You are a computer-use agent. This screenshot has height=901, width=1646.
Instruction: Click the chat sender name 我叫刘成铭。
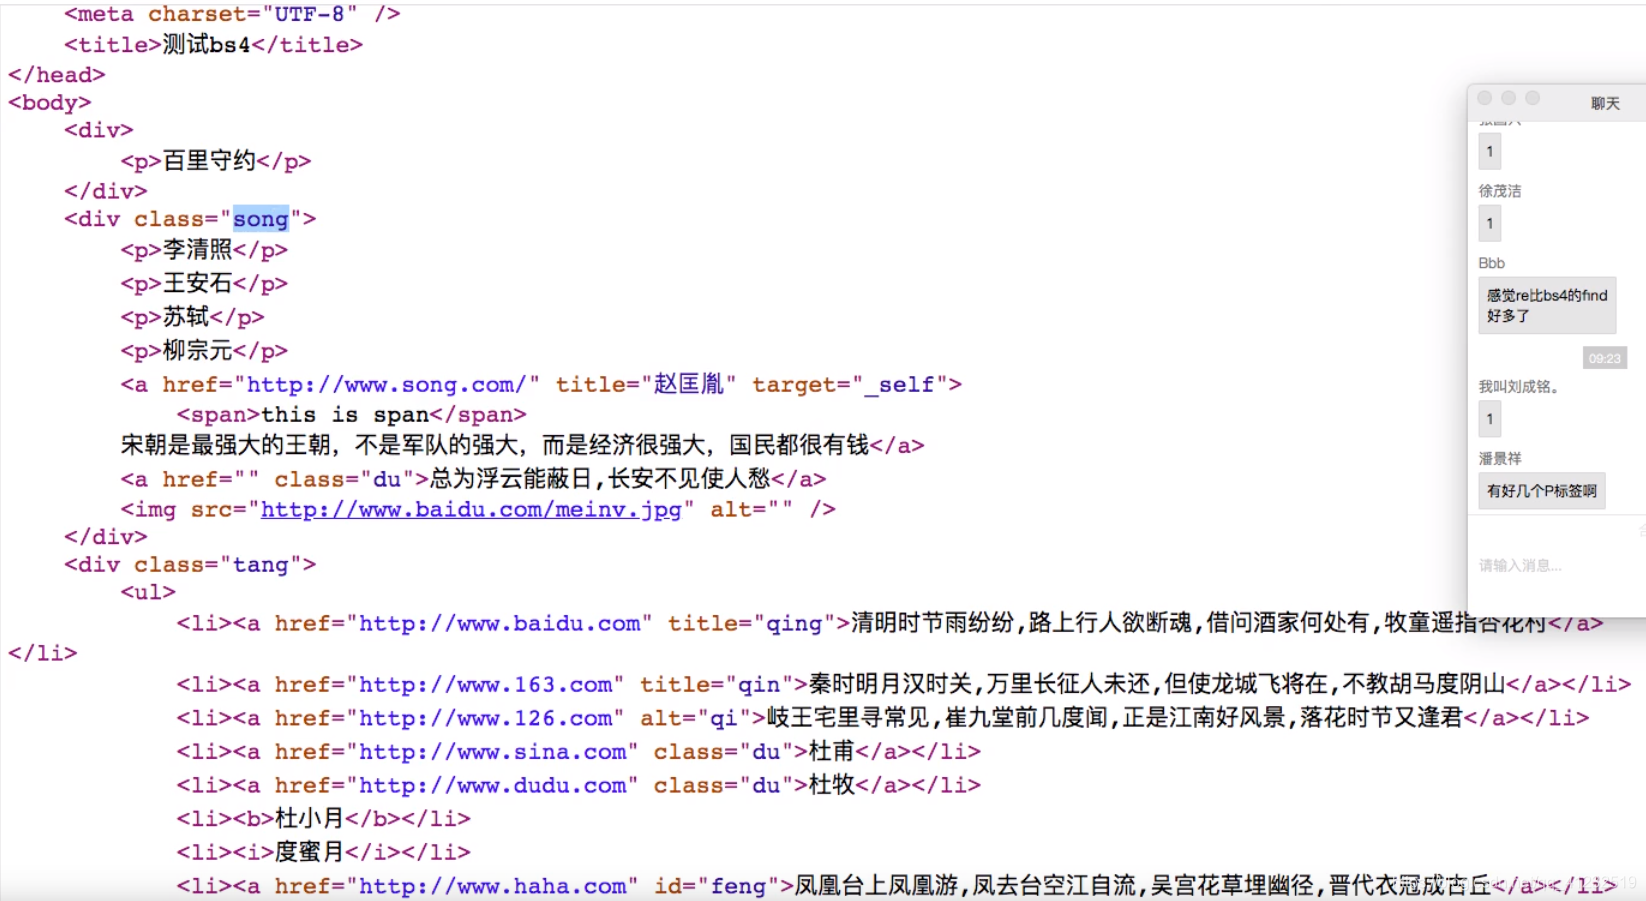click(x=1519, y=387)
